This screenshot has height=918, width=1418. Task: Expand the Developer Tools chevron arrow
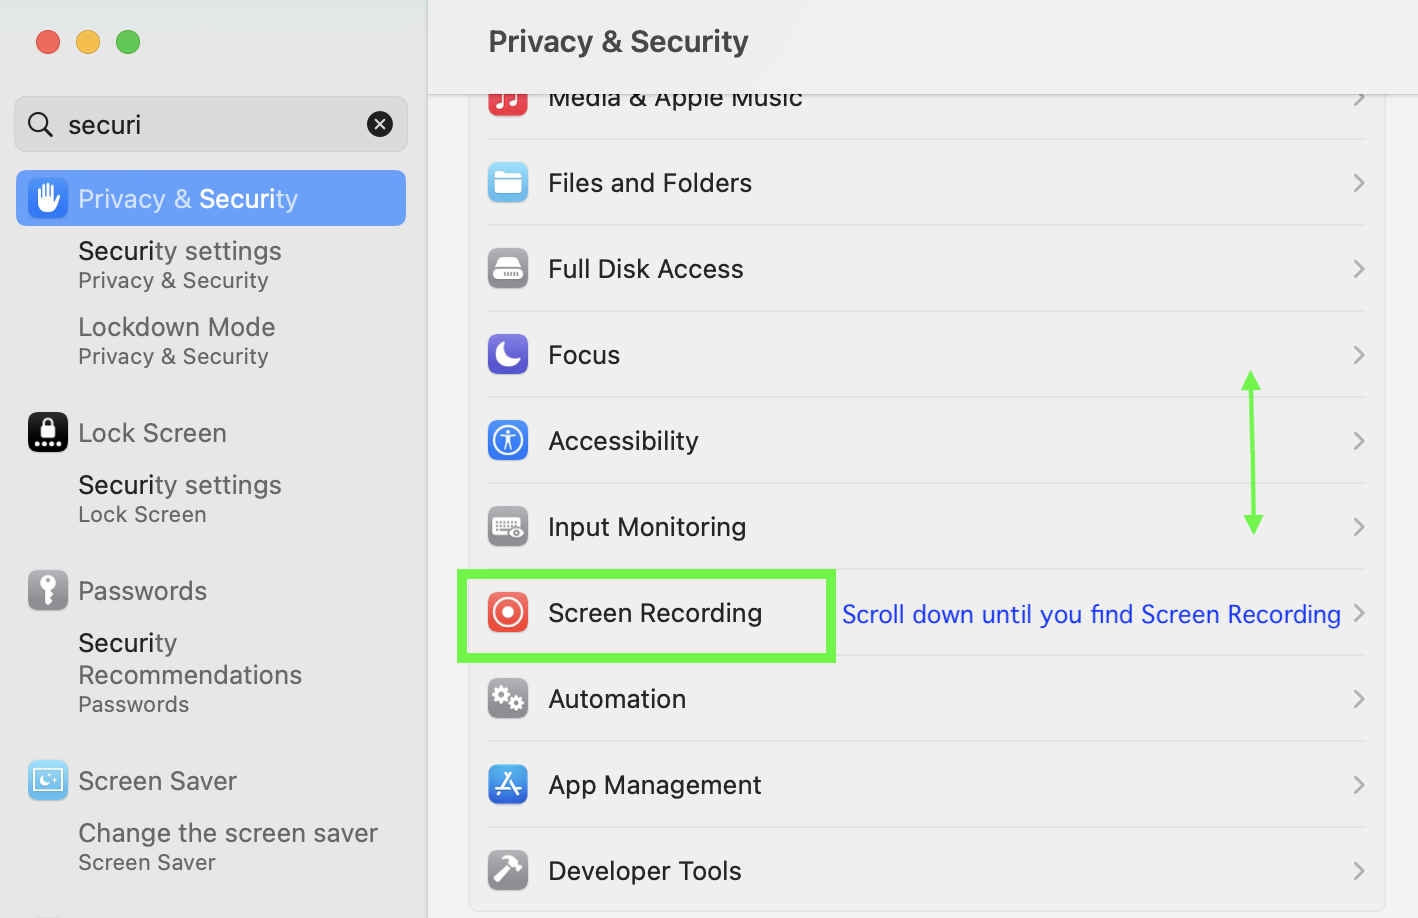click(x=1359, y=871)
